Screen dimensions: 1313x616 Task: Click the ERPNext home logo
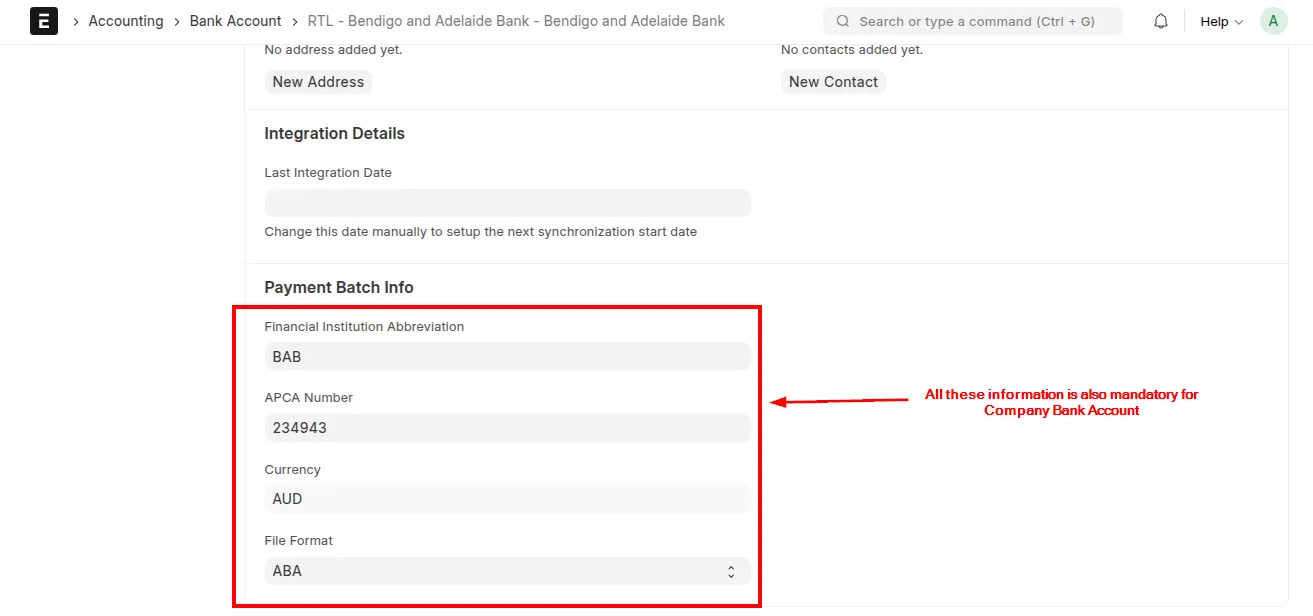pos(44,21)
